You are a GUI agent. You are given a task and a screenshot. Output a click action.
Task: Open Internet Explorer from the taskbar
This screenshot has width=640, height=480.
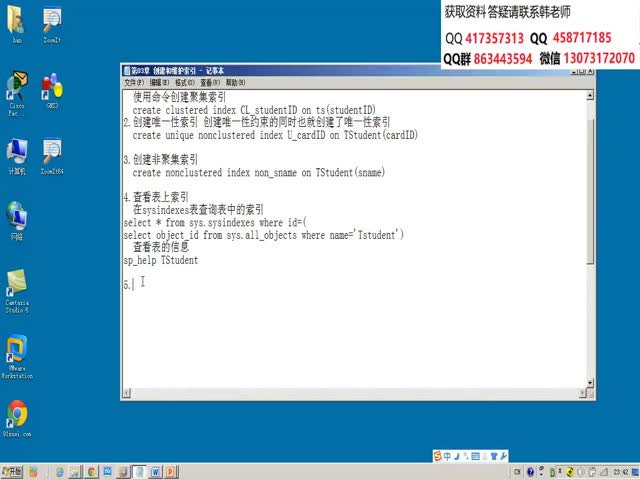[60, 472]
